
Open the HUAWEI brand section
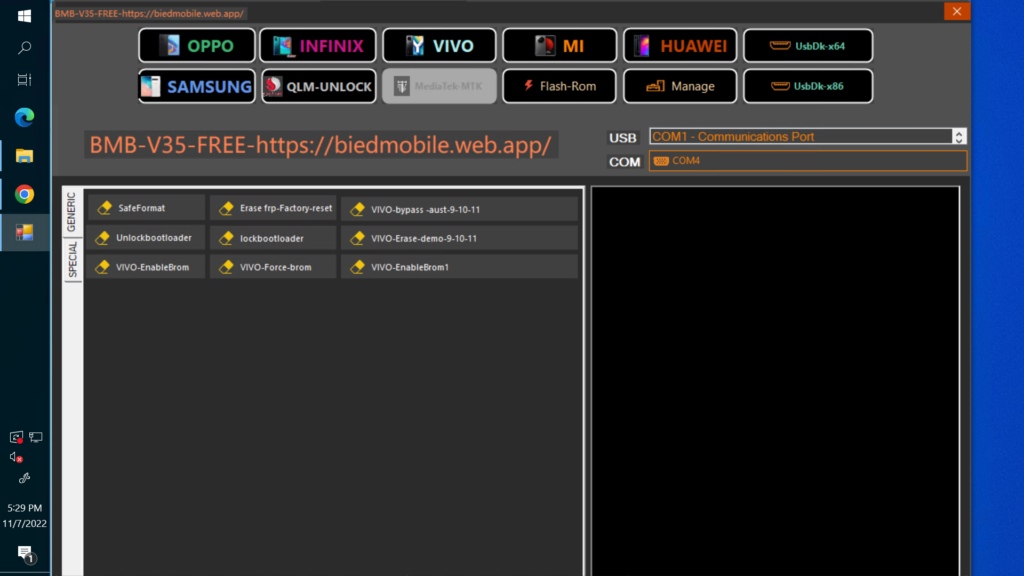coord(680,46)
